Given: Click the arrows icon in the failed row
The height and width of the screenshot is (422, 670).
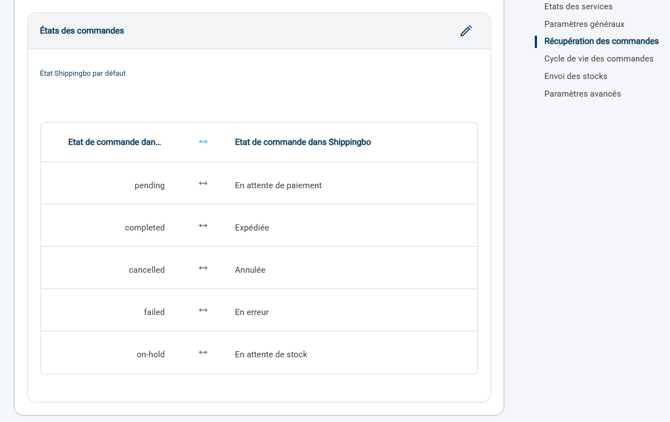Looking at the screenshot, I should pos(203,311).
